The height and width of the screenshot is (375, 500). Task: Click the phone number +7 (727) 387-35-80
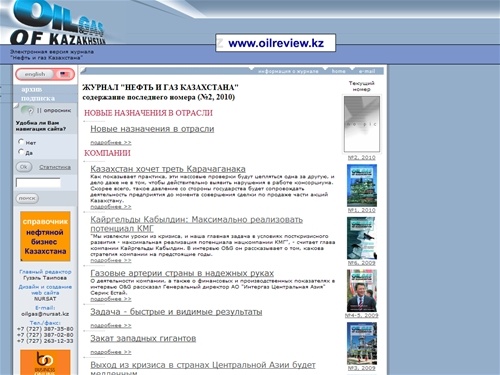pyautogui.click(x=45, y=329)
